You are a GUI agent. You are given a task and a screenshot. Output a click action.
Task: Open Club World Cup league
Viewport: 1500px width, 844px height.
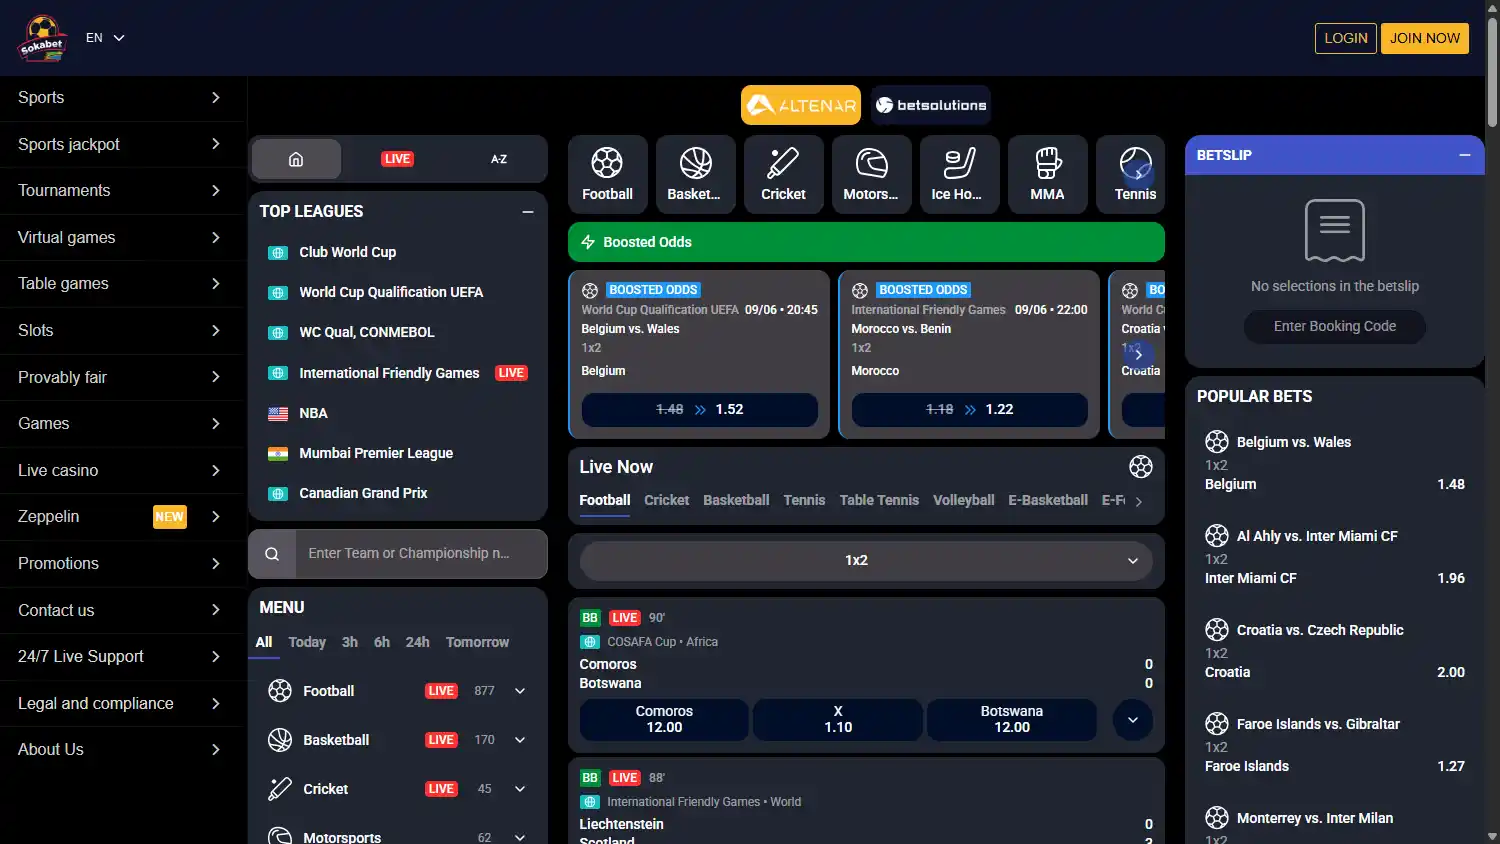347,252
